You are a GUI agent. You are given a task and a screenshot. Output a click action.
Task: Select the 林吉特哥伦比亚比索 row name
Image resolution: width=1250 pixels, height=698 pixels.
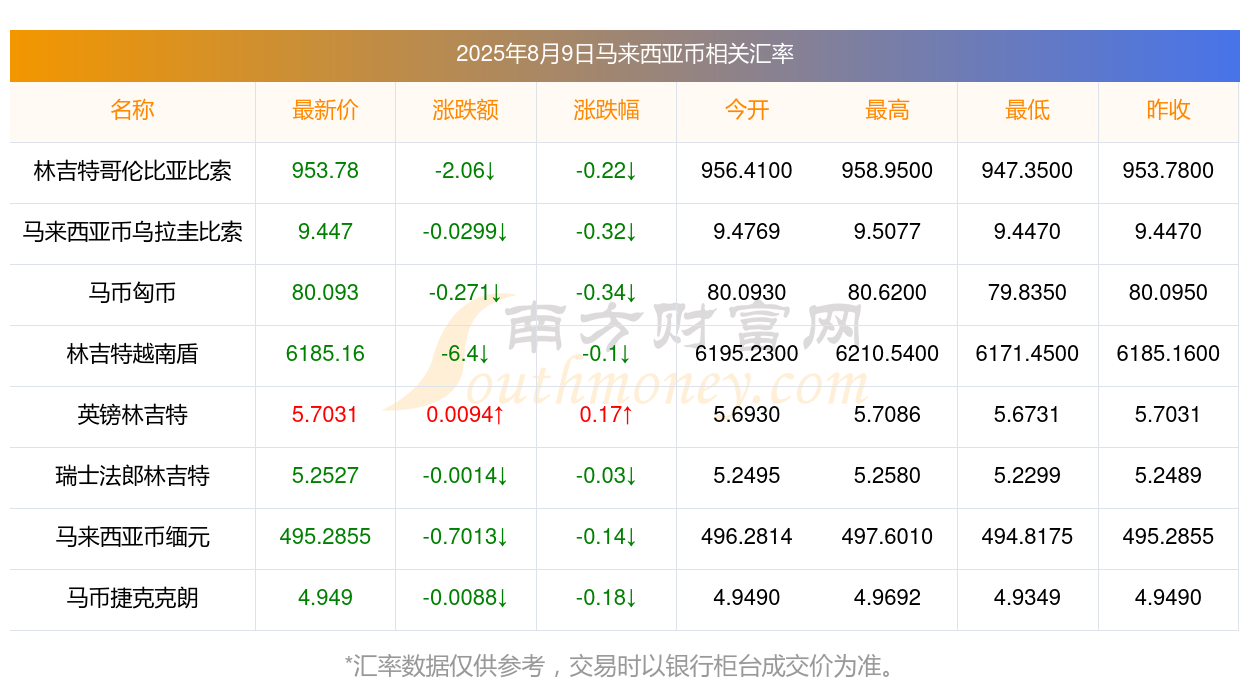(x=133, y=171)
